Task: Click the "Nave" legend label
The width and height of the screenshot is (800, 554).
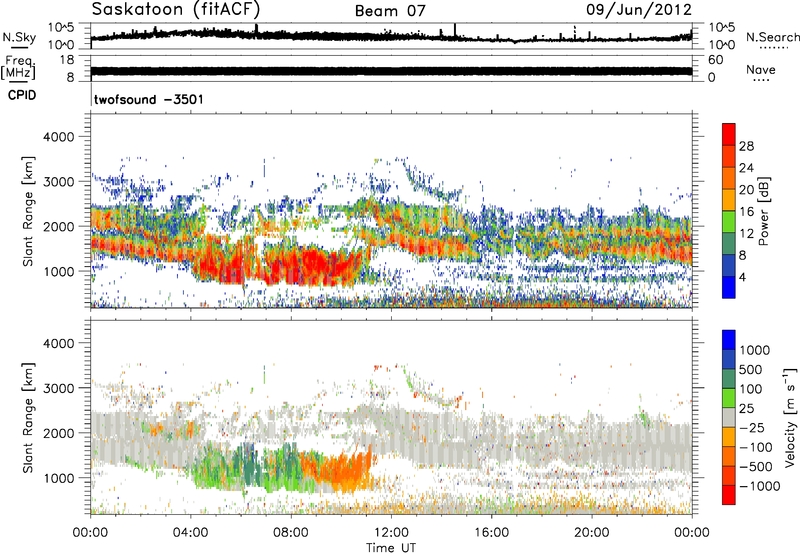Action: 761,69
